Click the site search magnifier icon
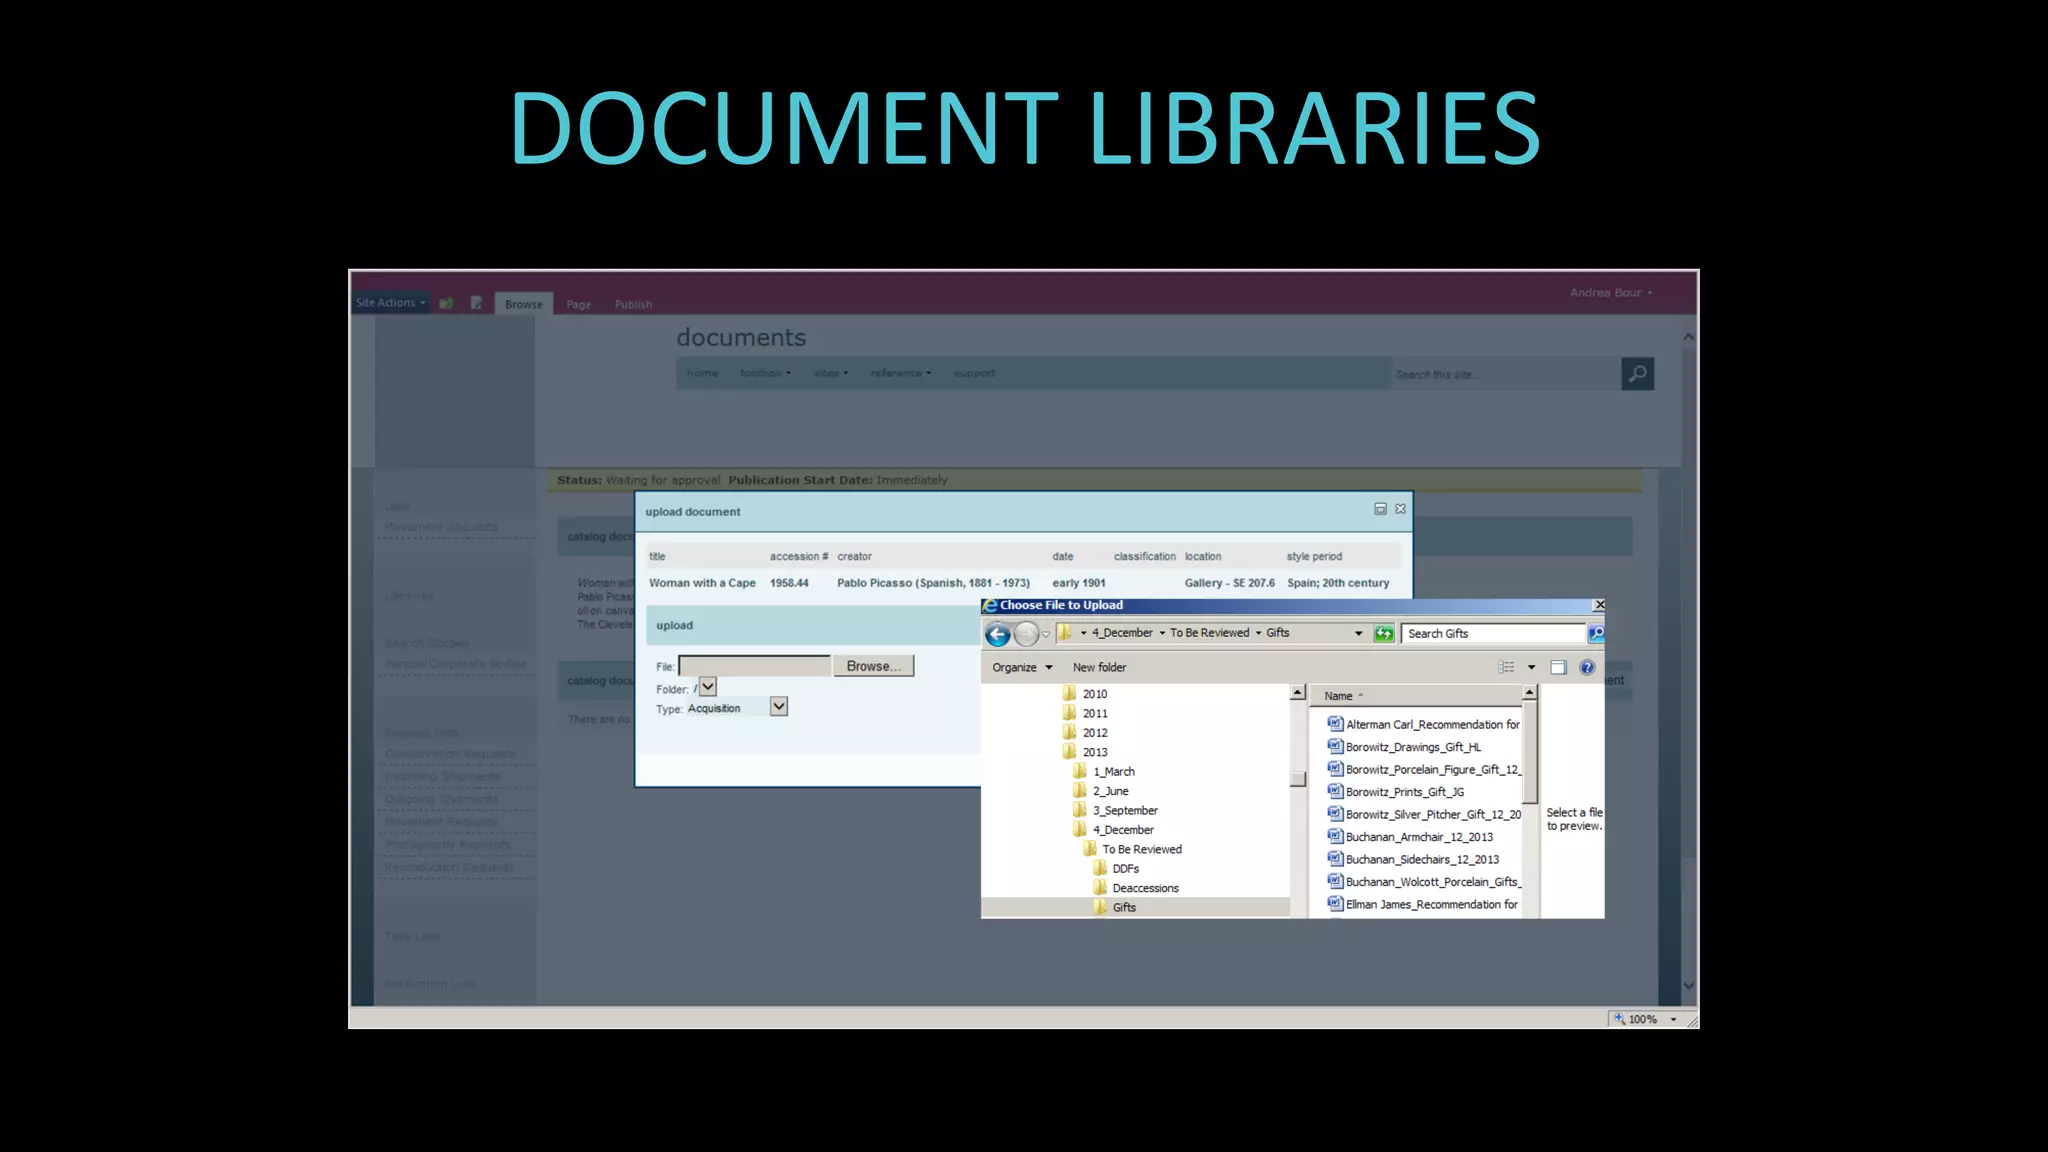Viewport: 2048px width, 1152px height. click(1637, 374)
